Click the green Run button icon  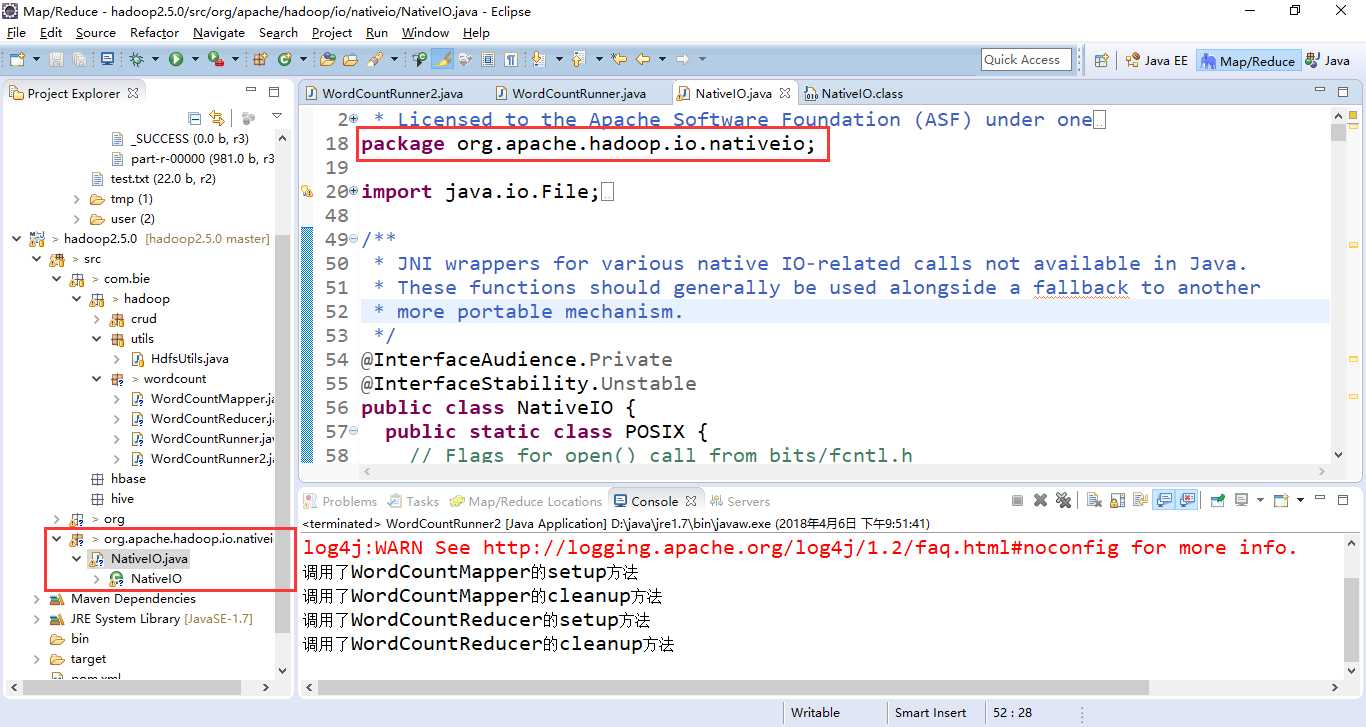pos(176,60)
